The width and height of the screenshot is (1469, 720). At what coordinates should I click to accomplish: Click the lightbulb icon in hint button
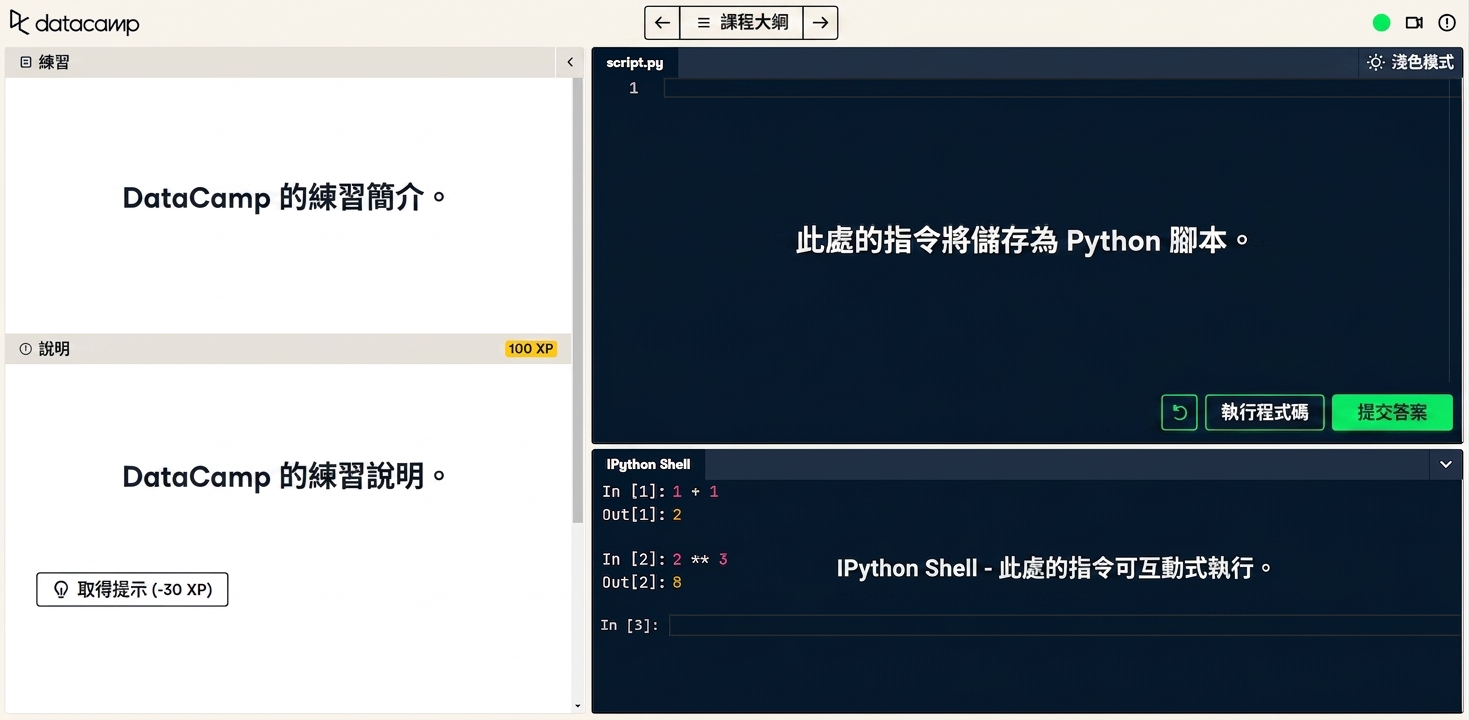(x=61, y=589)
